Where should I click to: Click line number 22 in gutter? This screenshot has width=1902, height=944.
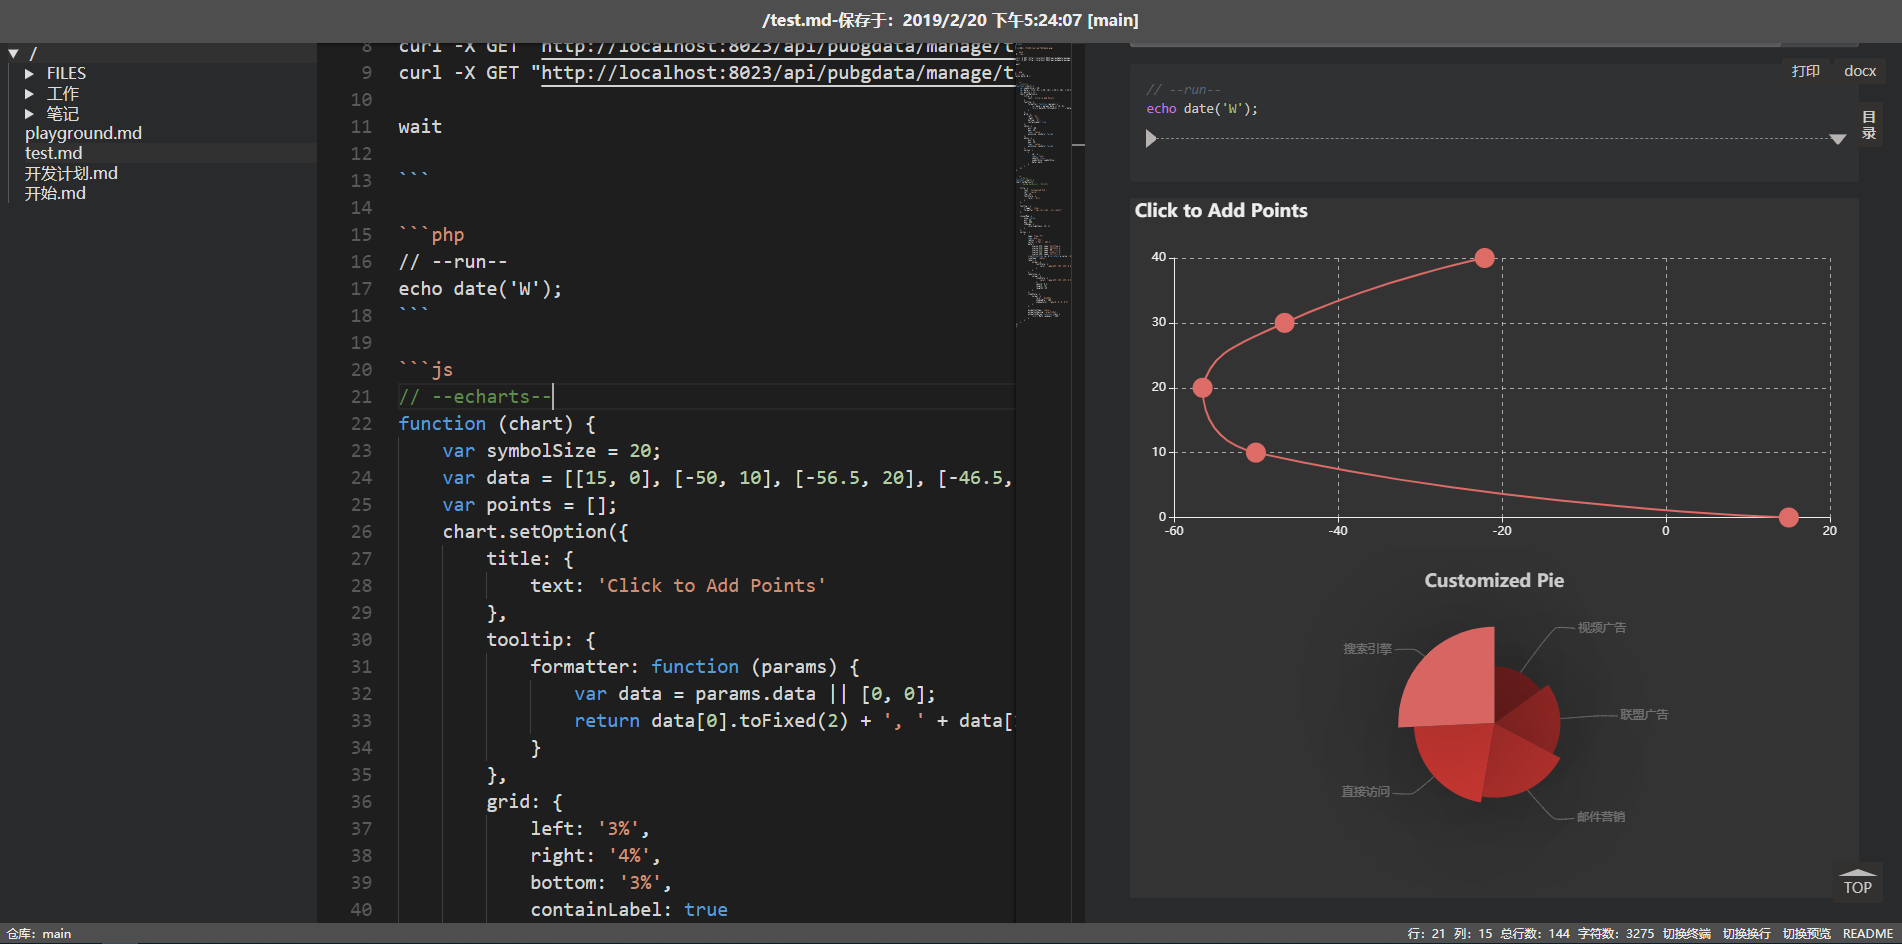coord(361,424)
